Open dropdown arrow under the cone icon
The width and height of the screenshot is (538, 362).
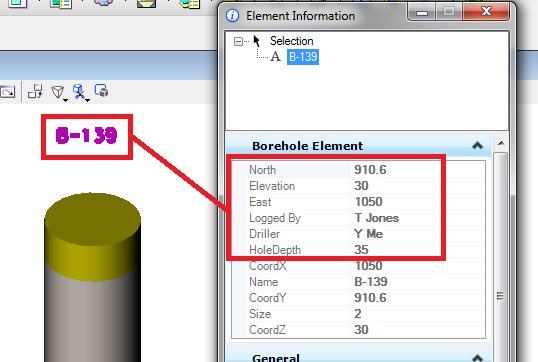(x=65, y=100)
